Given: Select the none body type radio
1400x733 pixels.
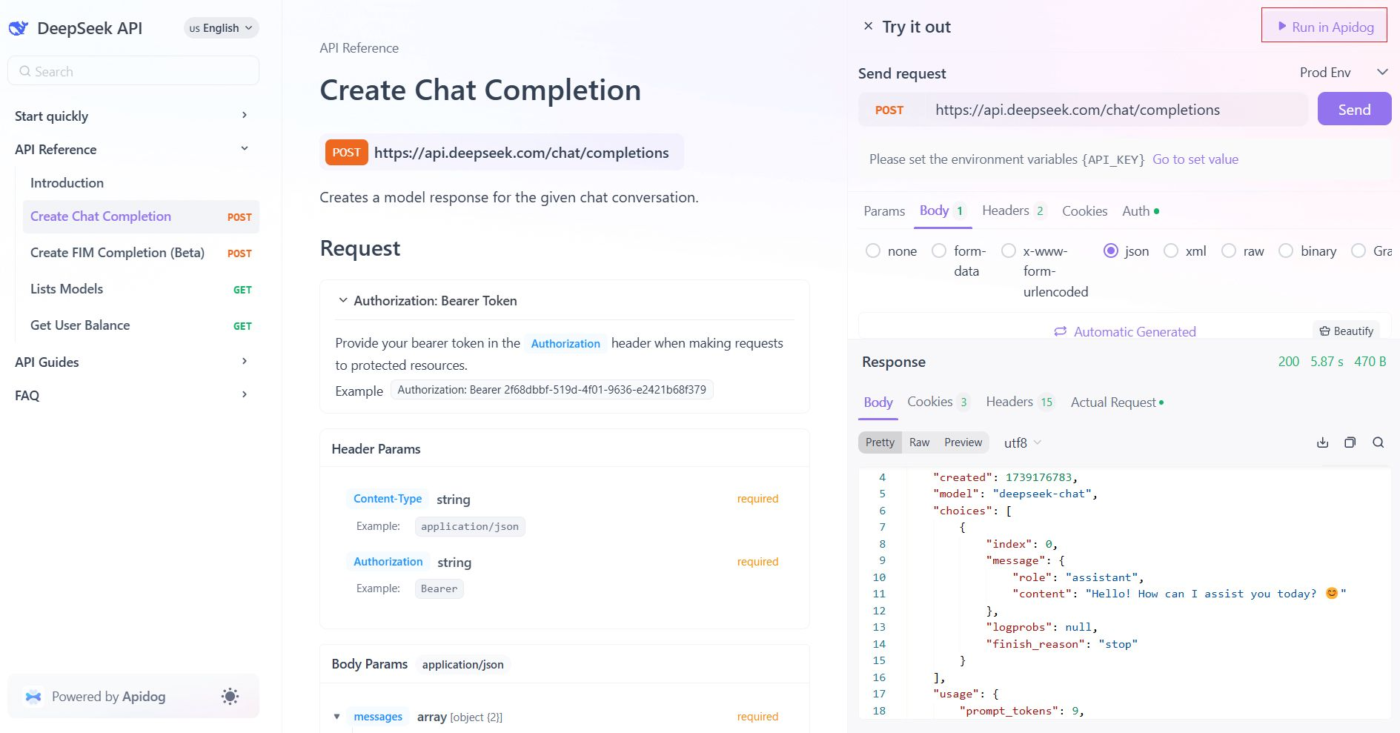Looking at the screenshot, I should pos(873,251).
